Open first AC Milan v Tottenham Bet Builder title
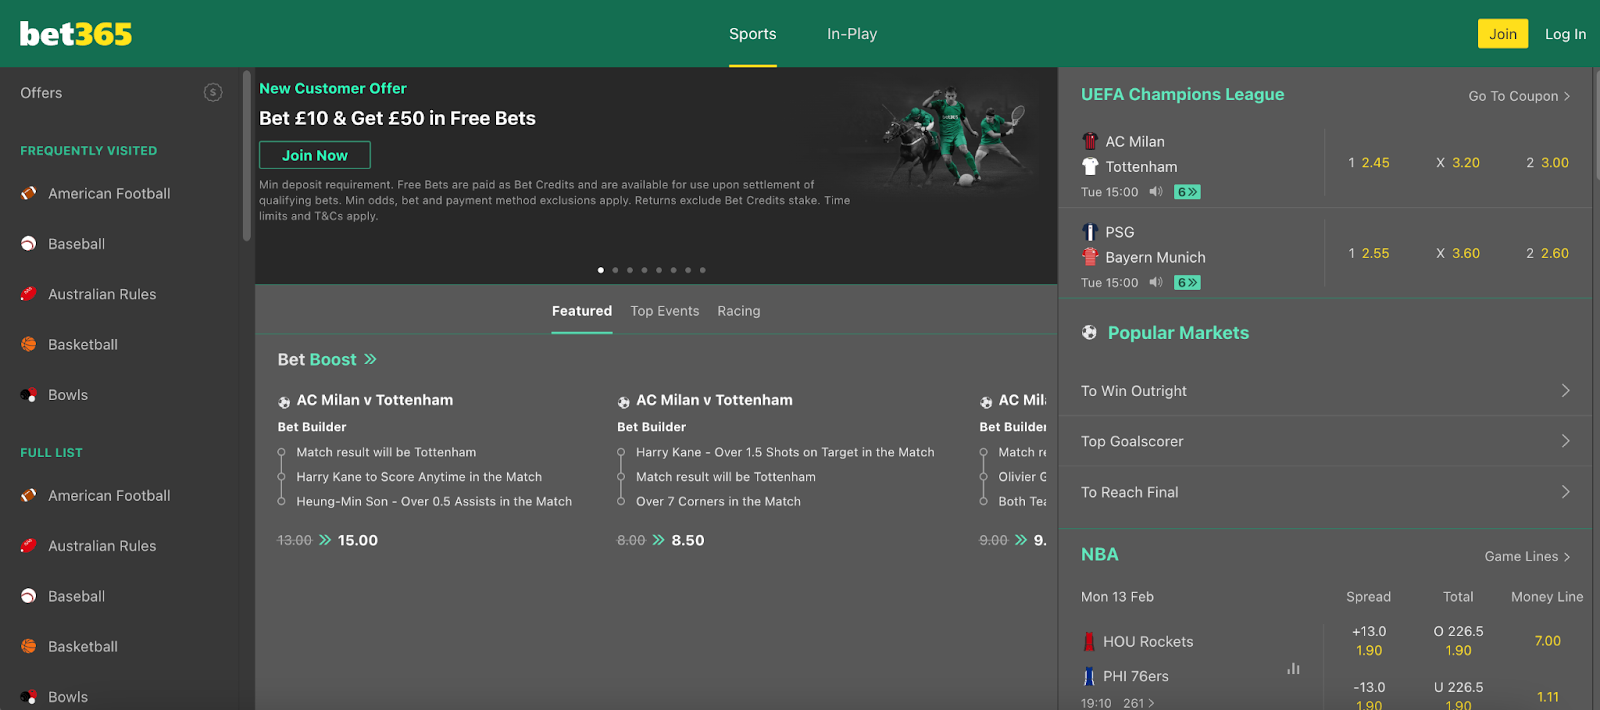The height and width of the screenshot is (710, 1600). [375, 400]
